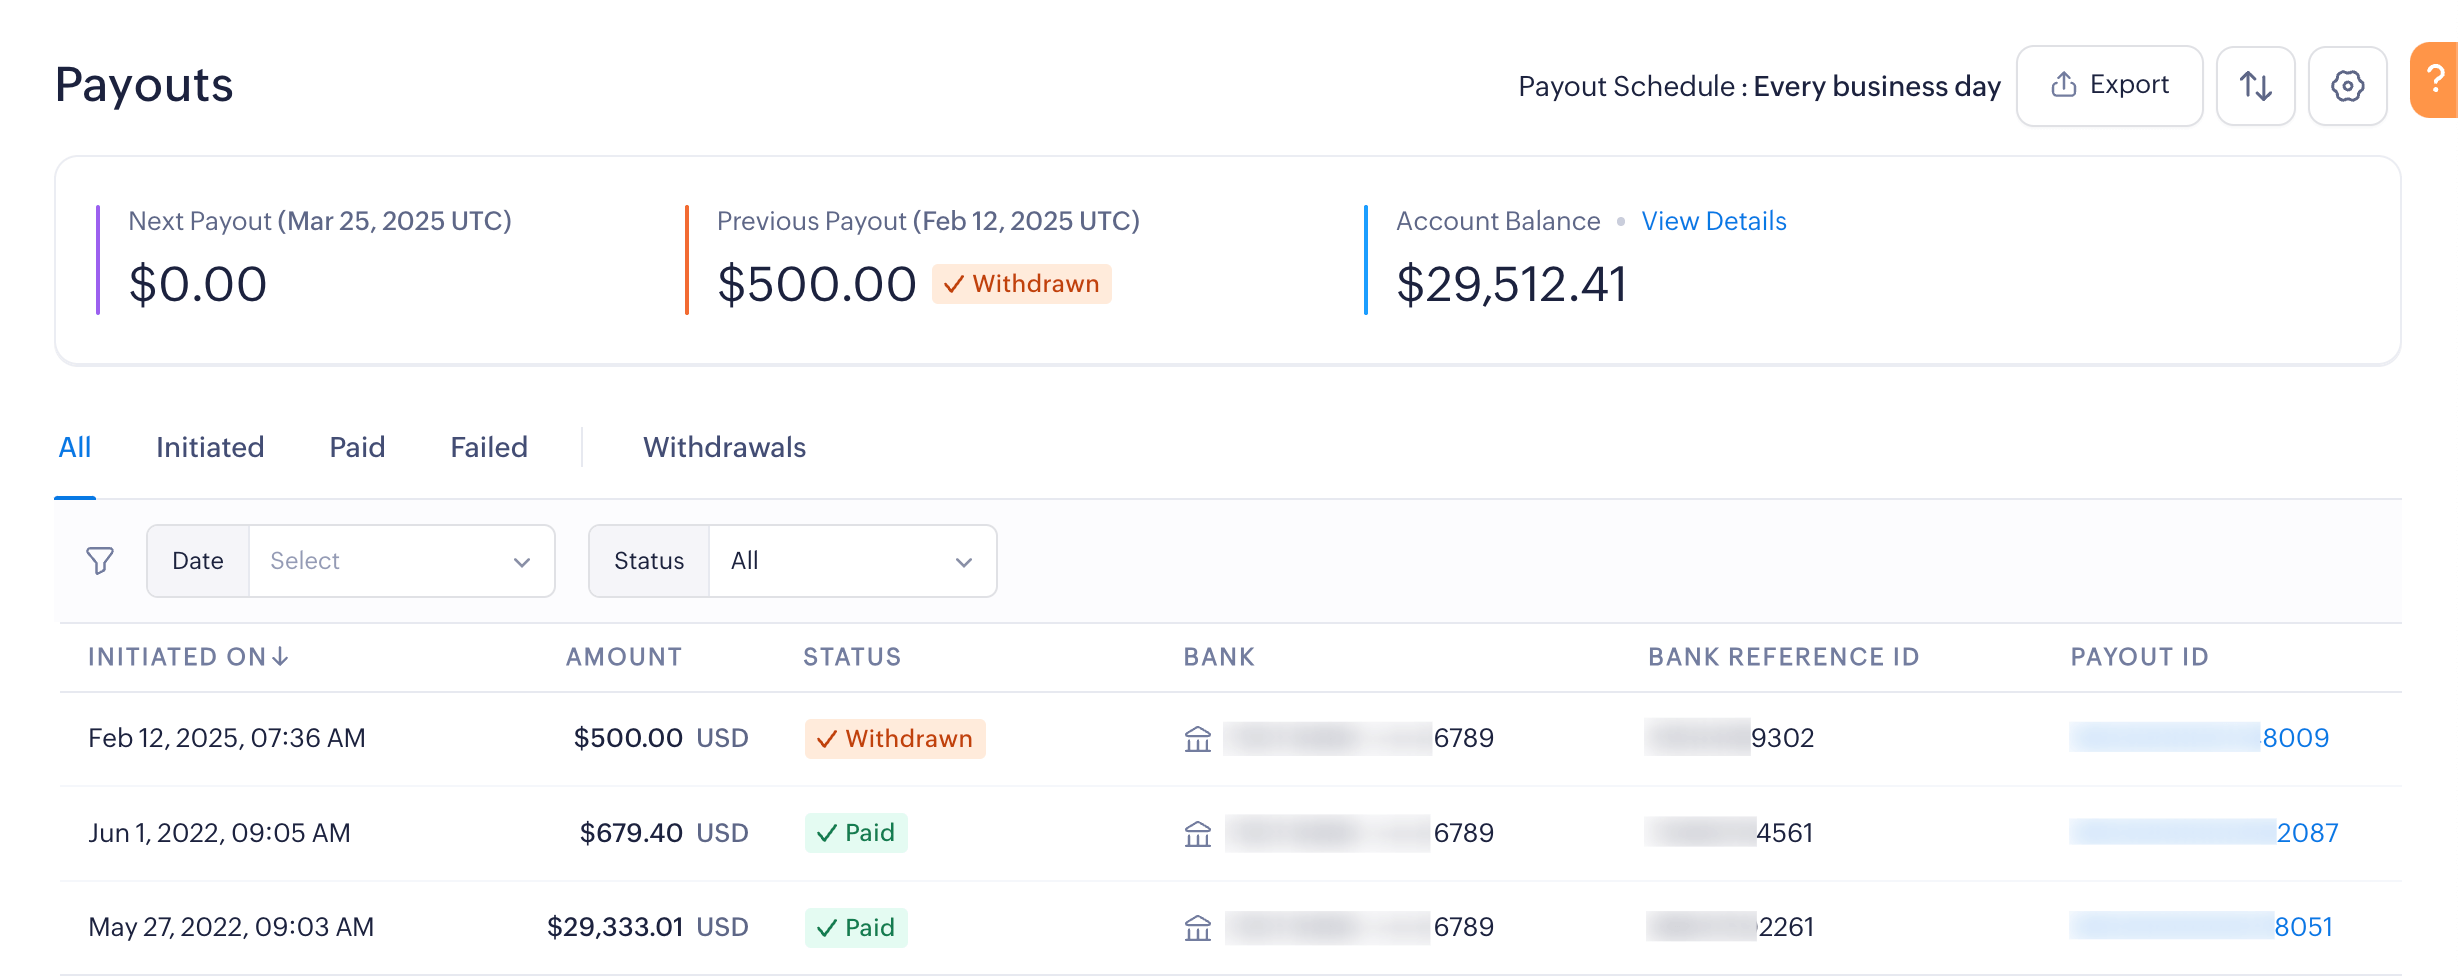This screenshot has width=2458, height=976.
Task: Click the Withdrawn status badge in table row
Action: coord(895,739)
